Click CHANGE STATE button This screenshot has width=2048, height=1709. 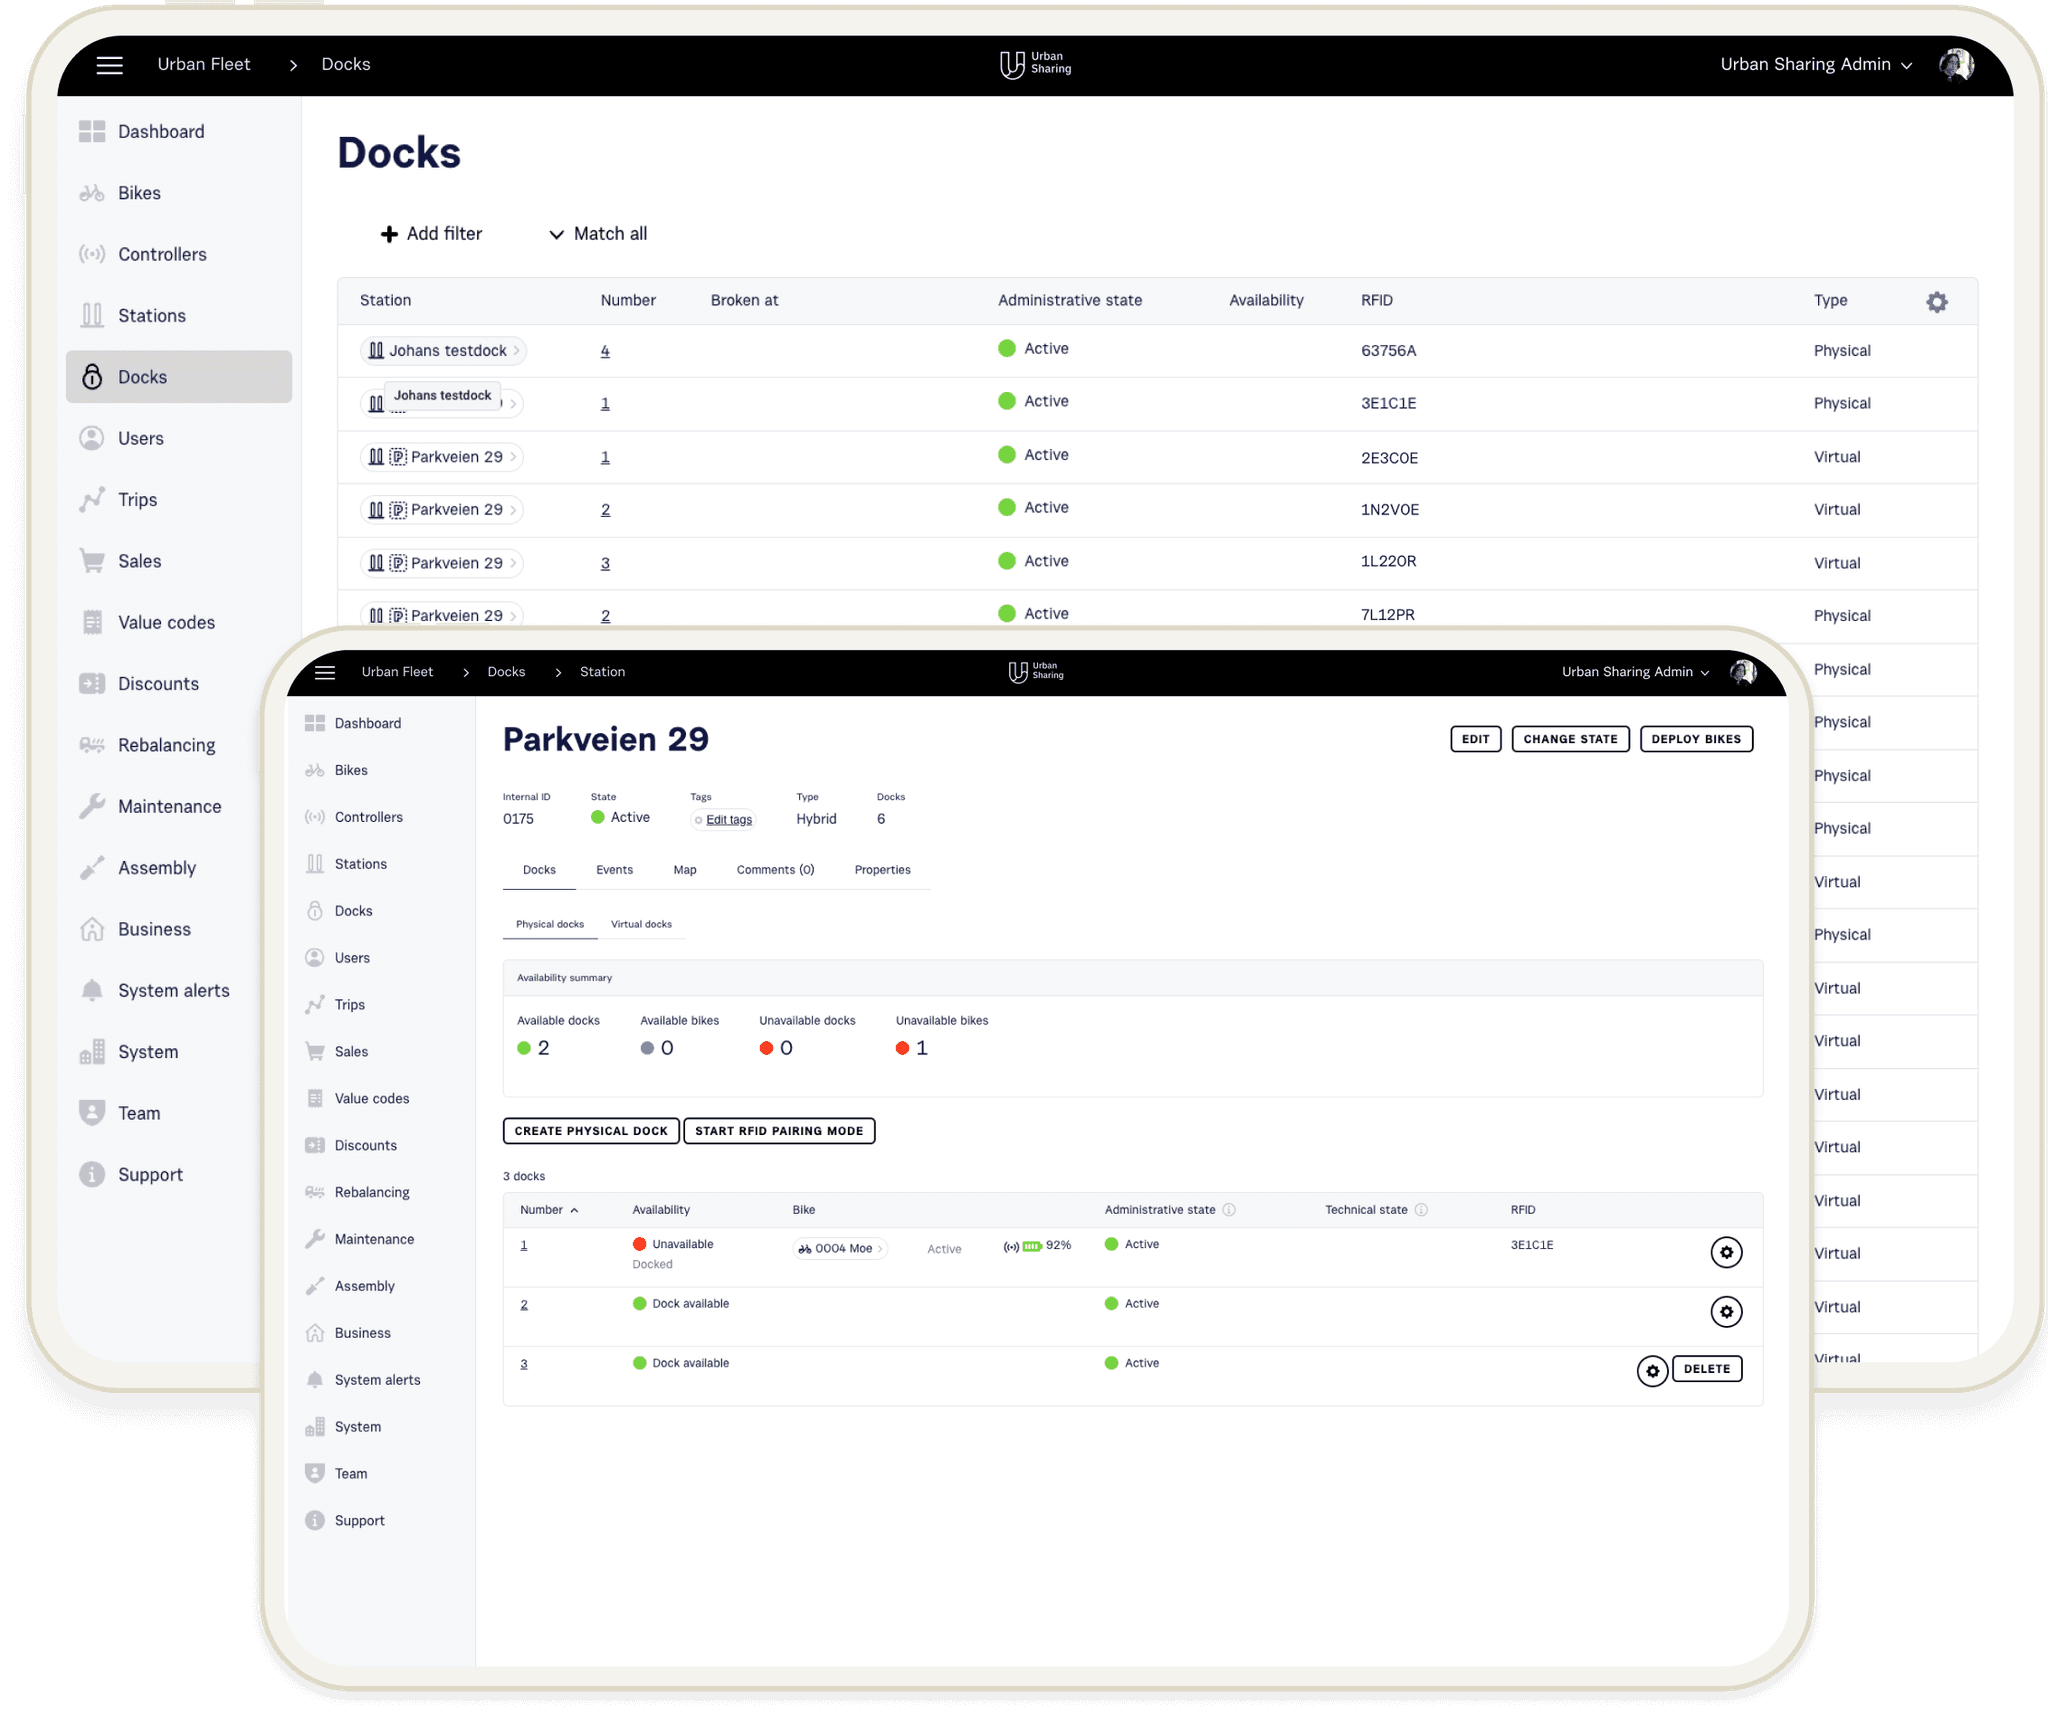click(1570, 739)
